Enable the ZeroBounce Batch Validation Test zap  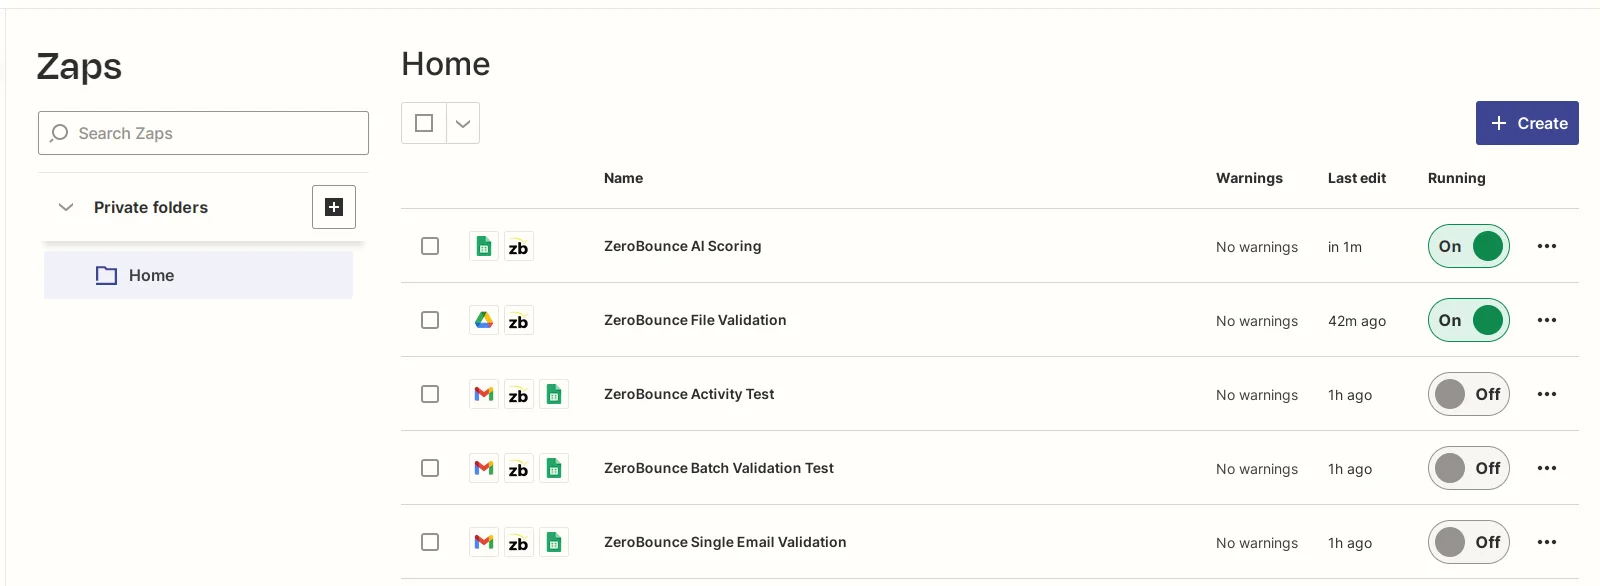[1468, 468]
